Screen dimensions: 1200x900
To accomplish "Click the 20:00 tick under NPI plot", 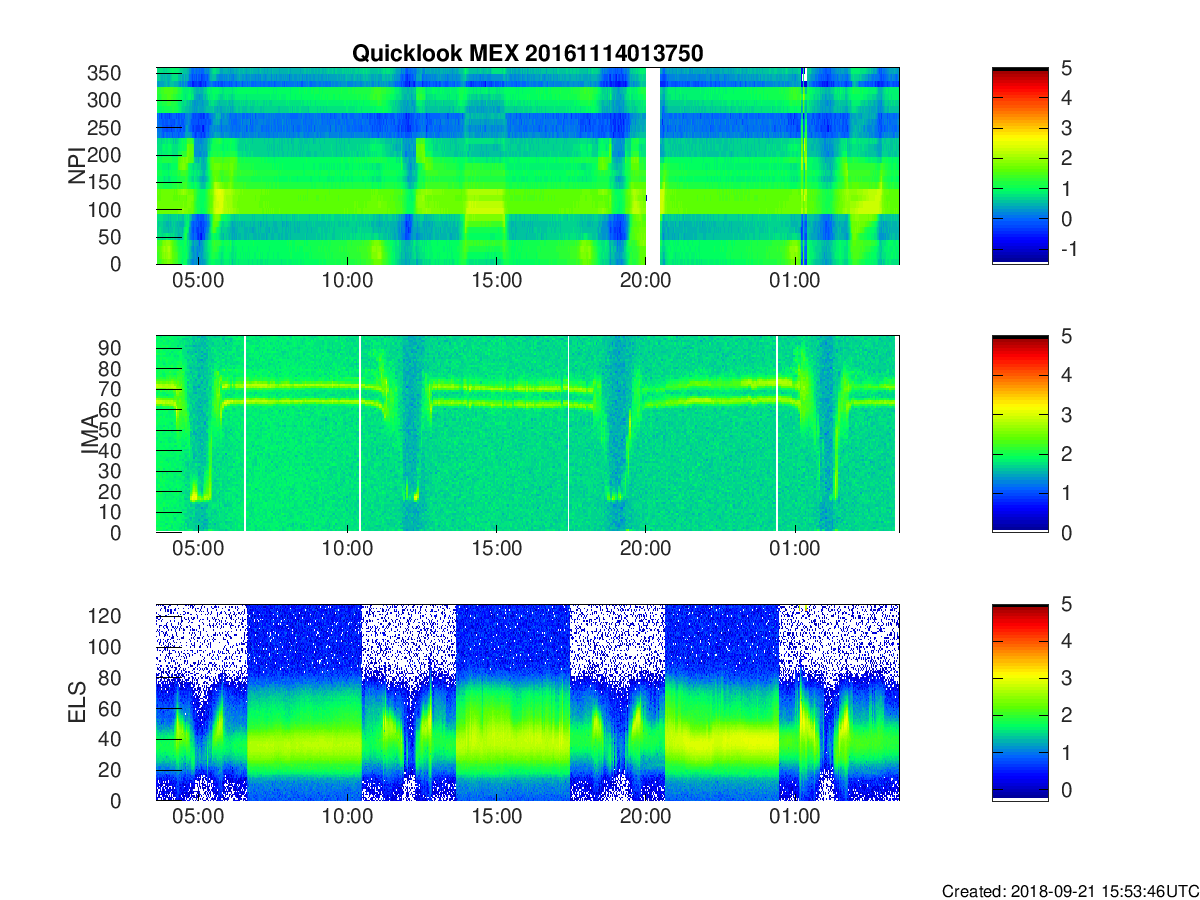I will (645, 281).
